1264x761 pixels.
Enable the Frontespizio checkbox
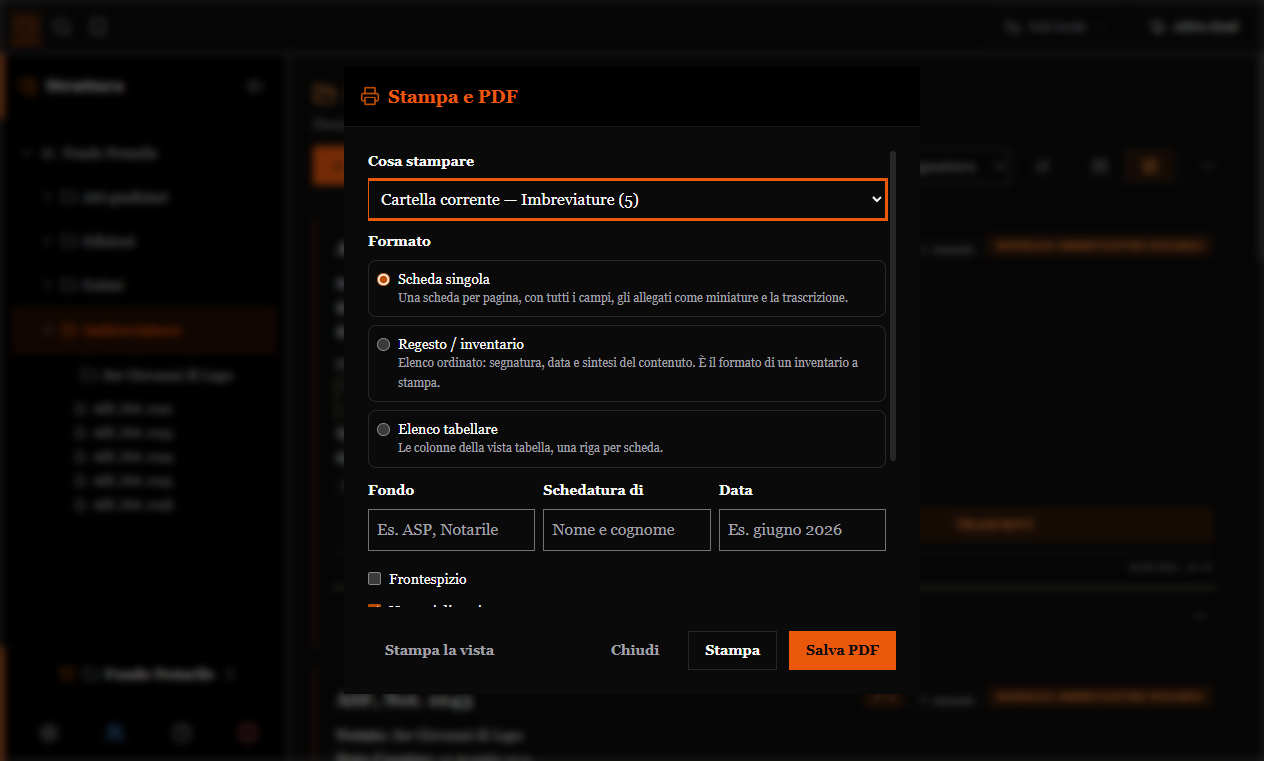[375, 579]
